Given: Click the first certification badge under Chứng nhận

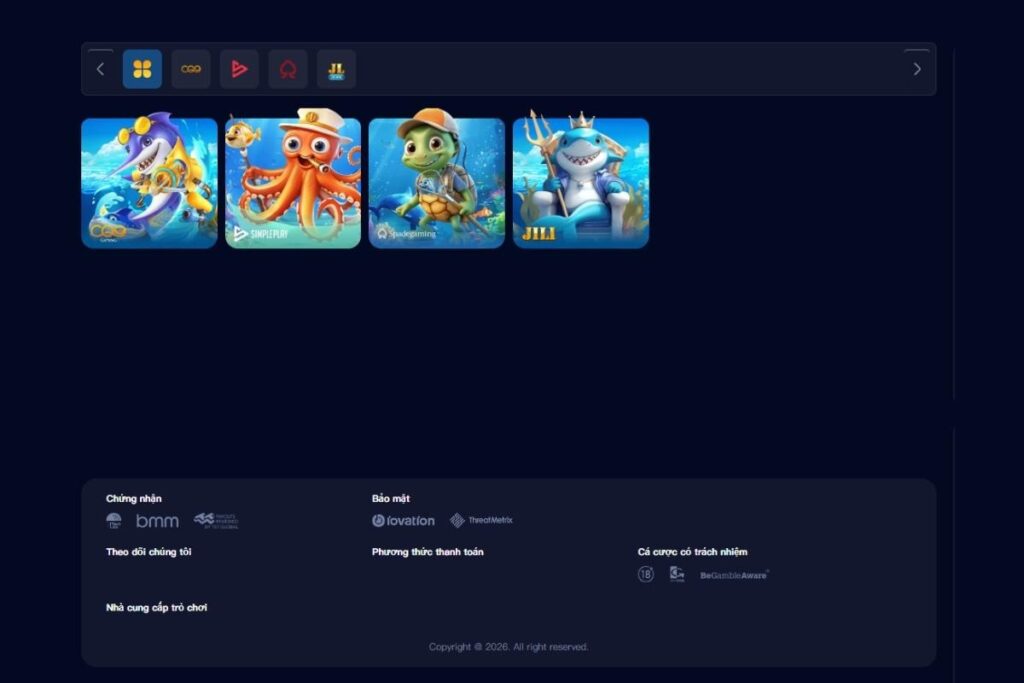Looking at the screenshot, I should click(114, 521).
